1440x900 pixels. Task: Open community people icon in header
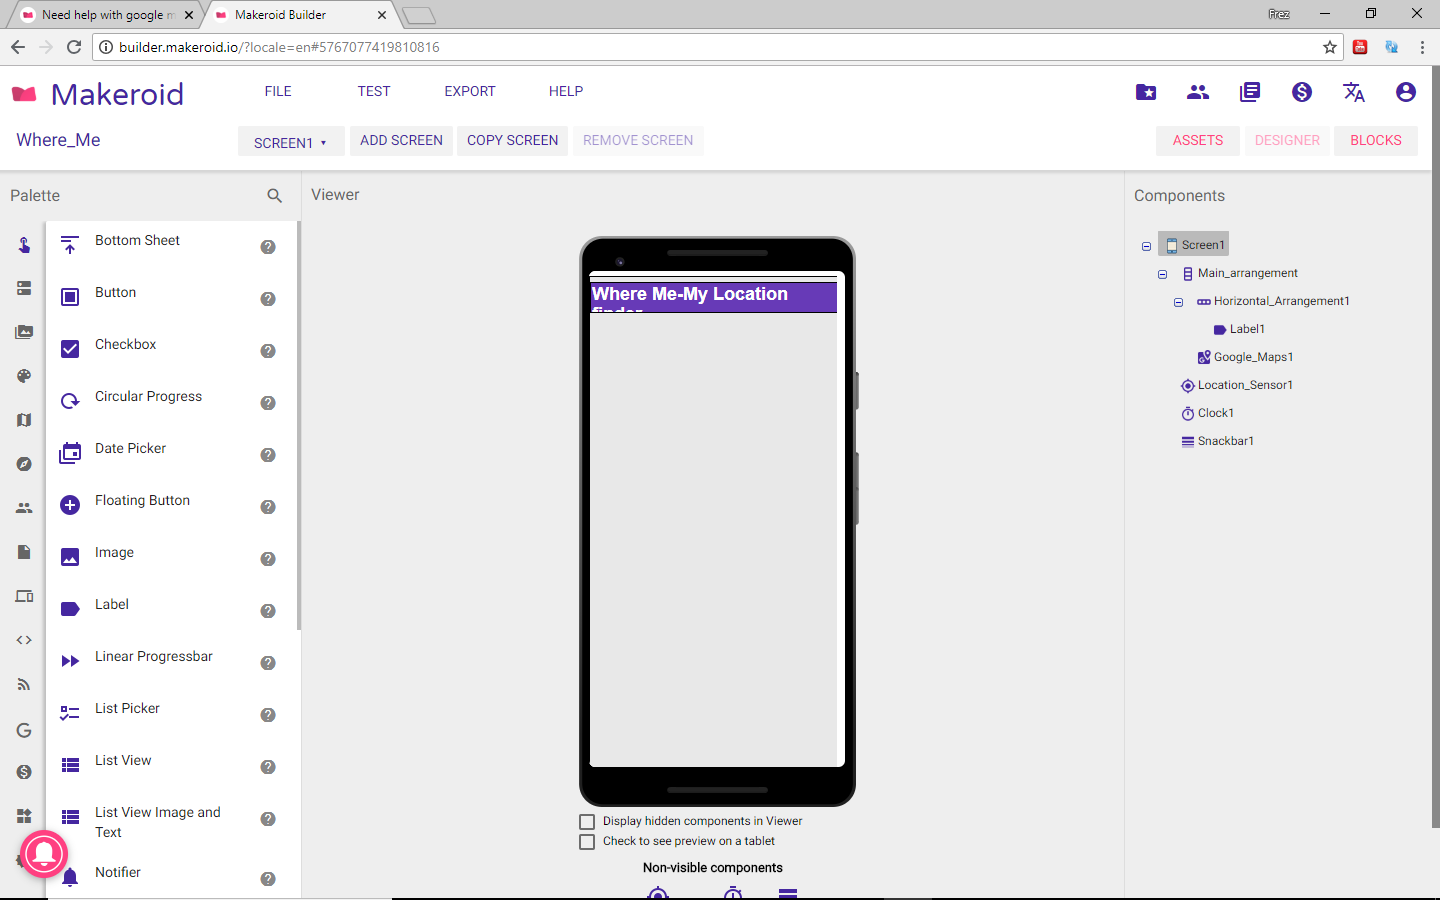(1198, 92)
